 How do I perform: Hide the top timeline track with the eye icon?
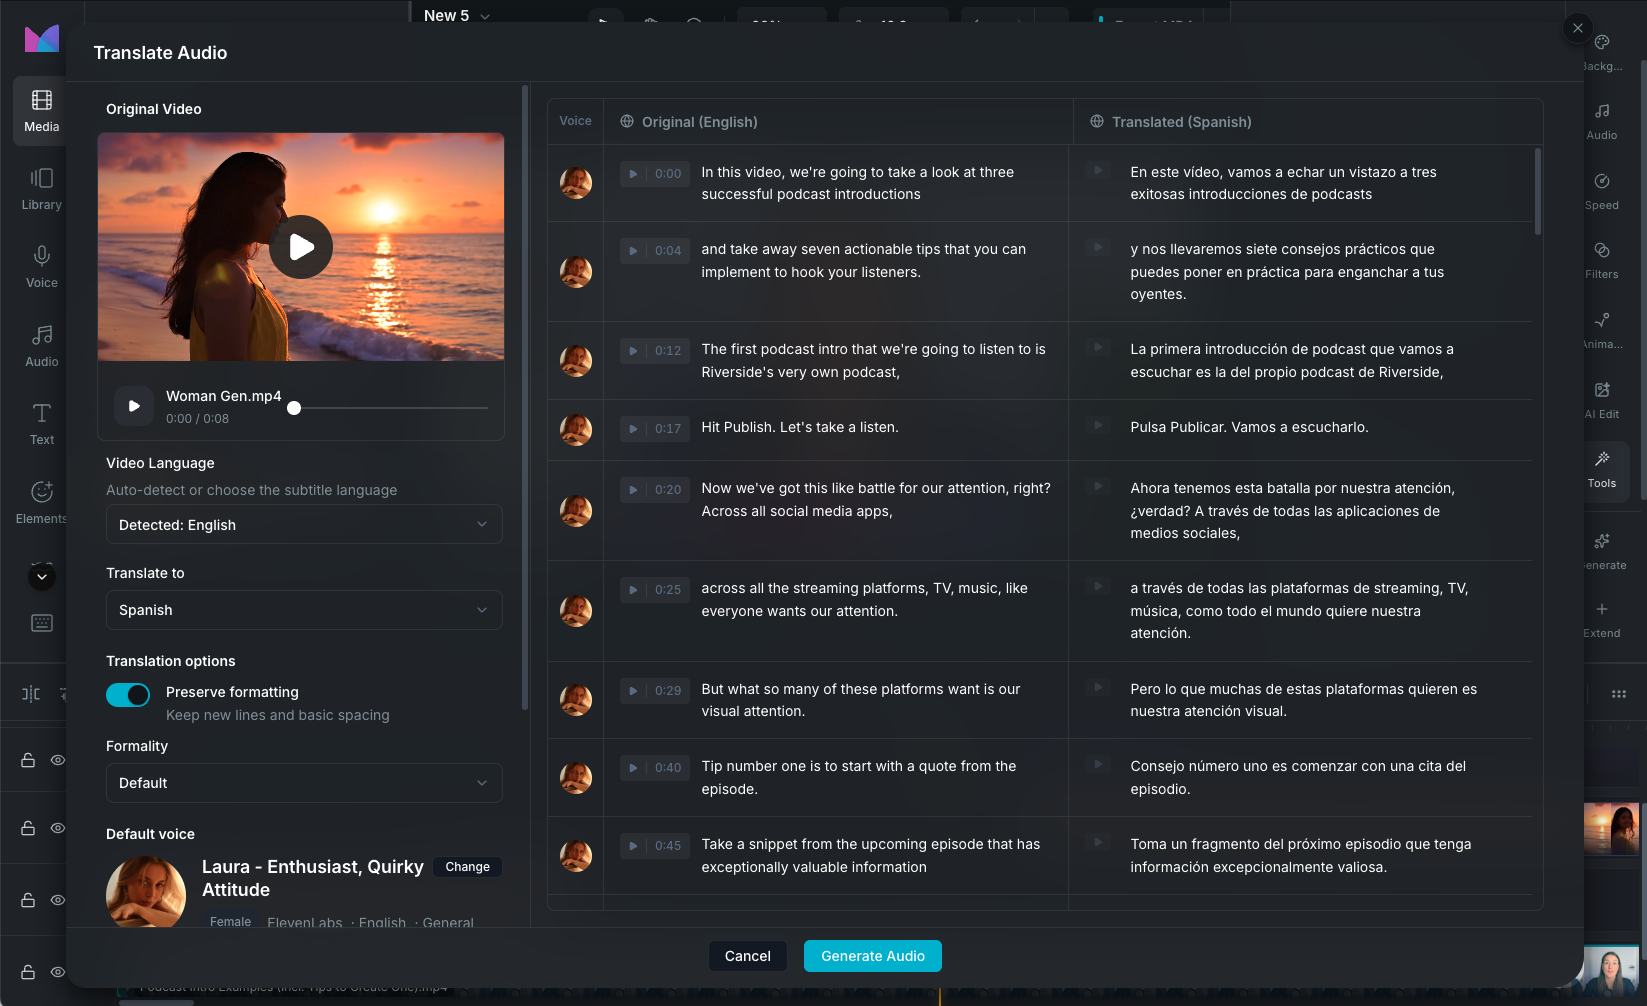click(57, 760)
